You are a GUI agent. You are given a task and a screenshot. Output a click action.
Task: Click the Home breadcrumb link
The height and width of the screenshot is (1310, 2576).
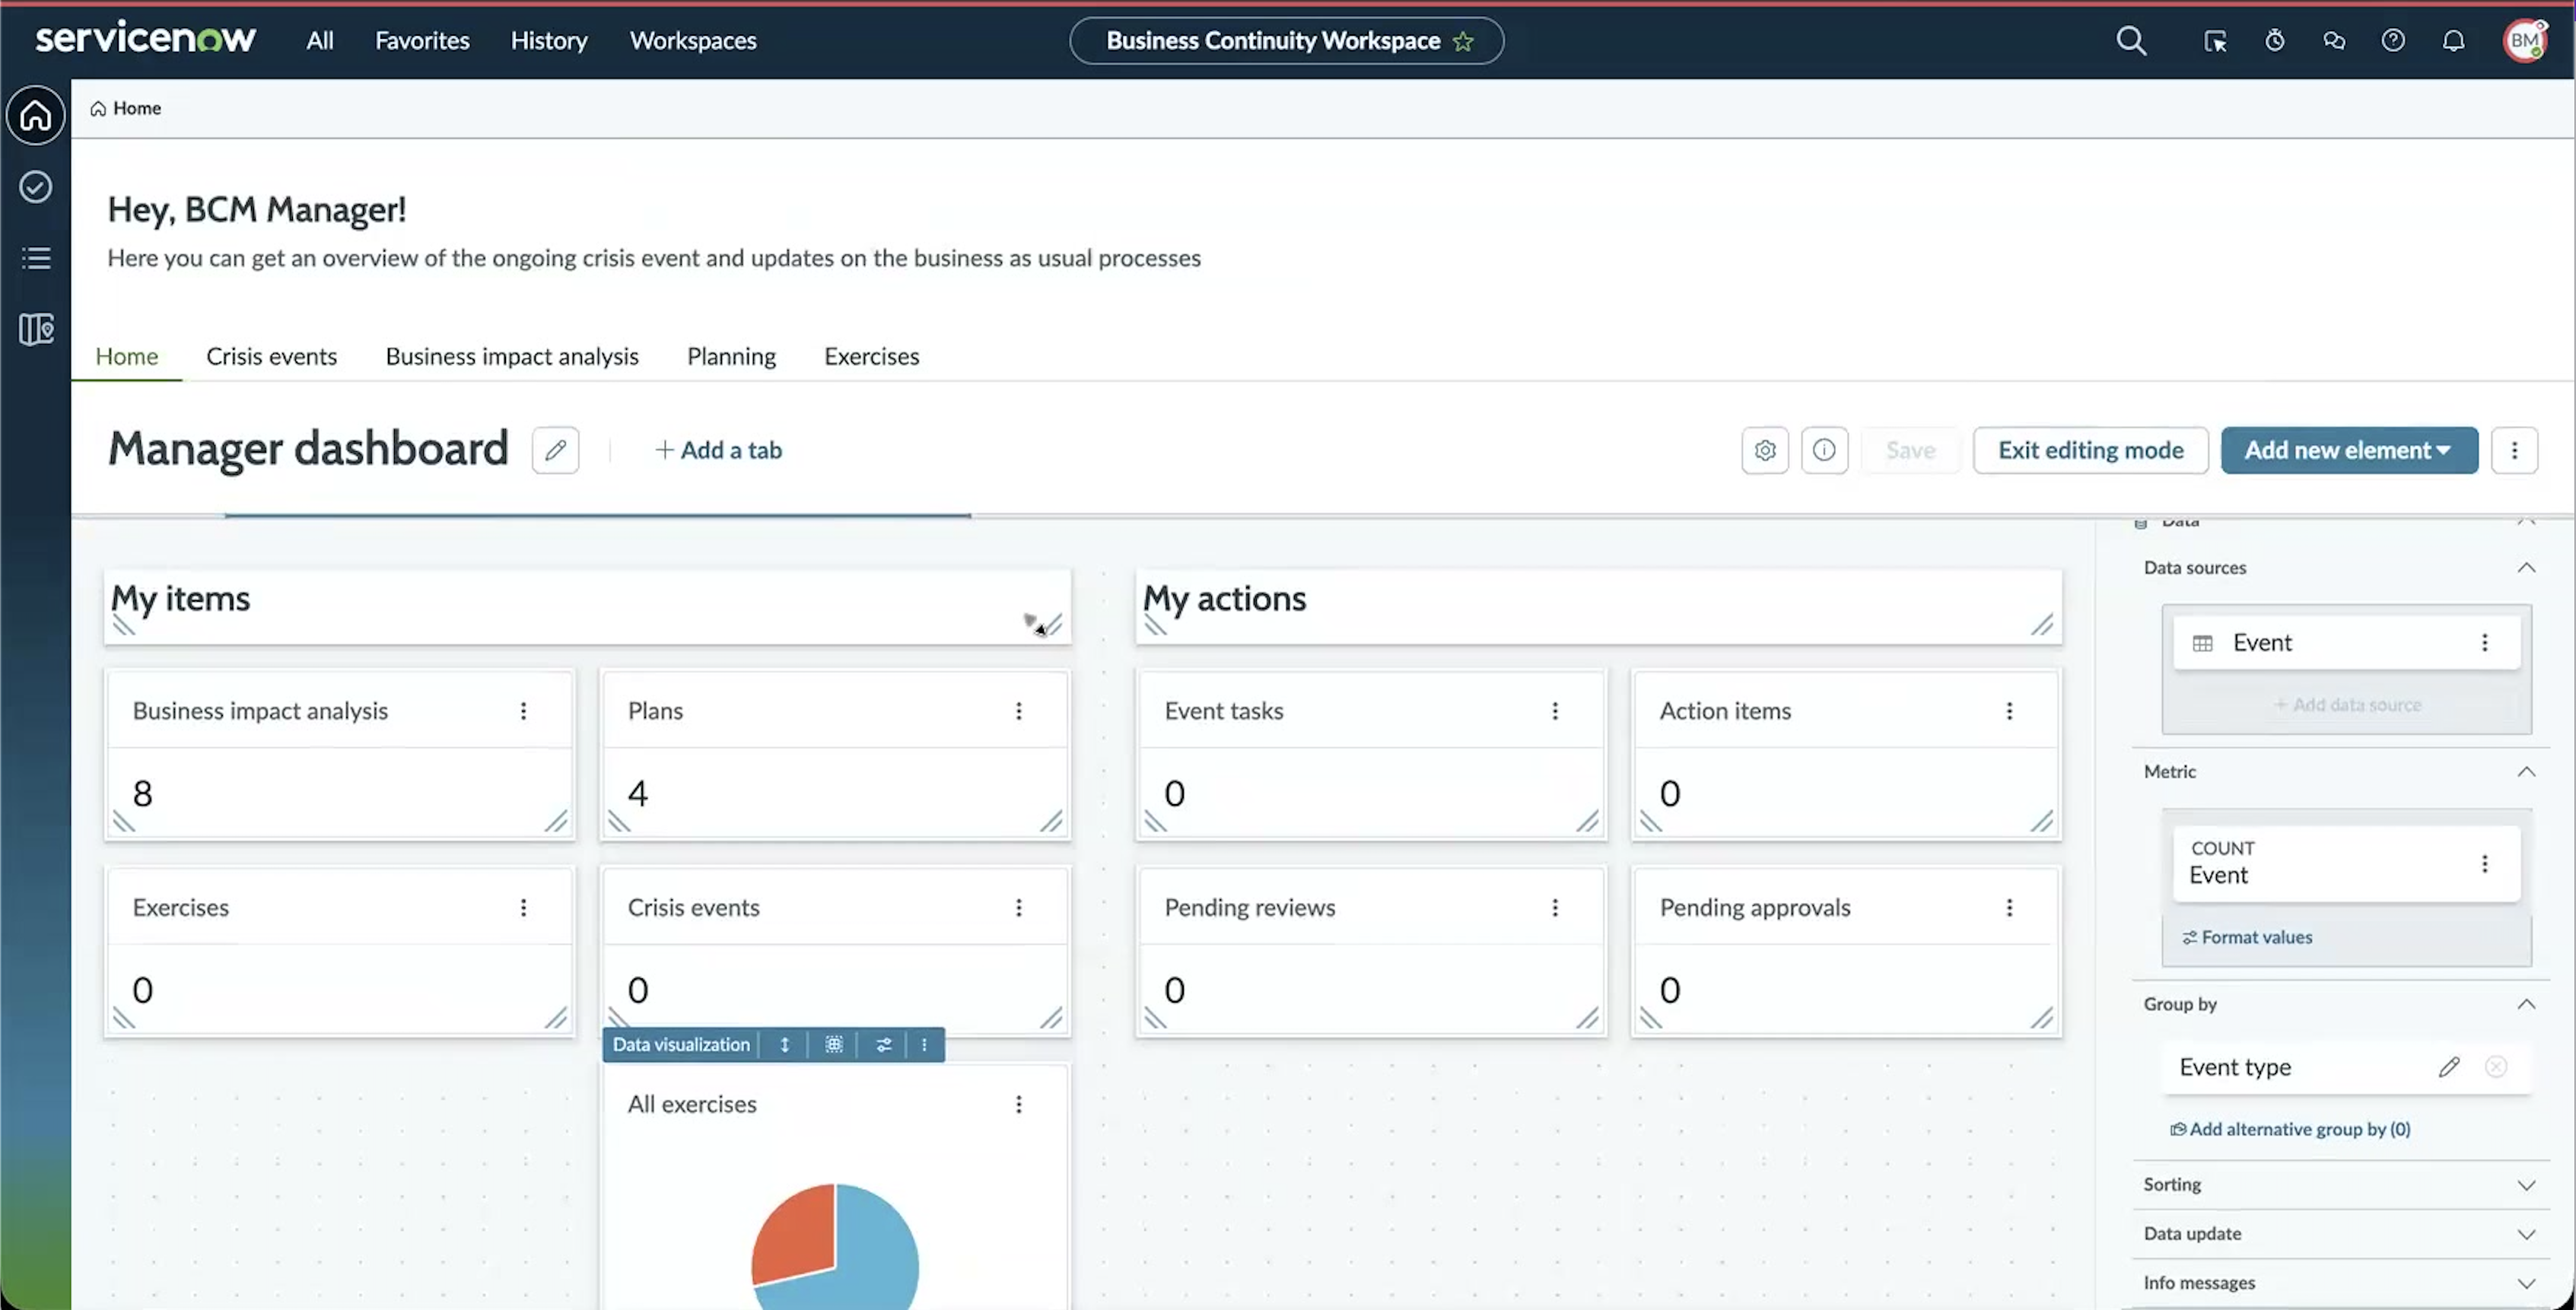[x=126, y=108]
